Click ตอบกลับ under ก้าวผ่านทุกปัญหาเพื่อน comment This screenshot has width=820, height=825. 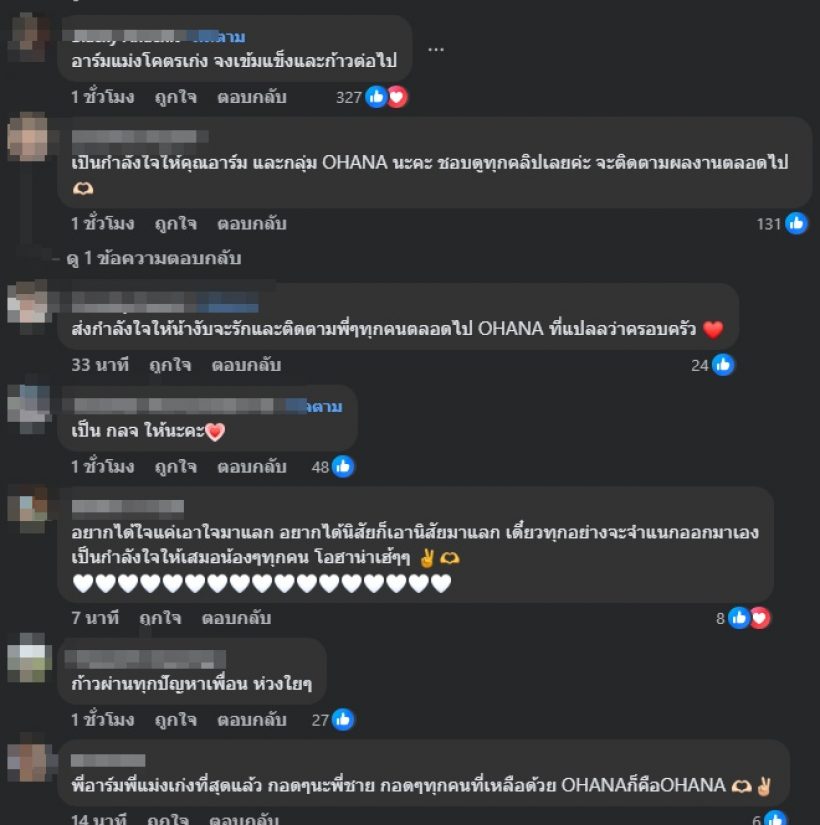252,720
